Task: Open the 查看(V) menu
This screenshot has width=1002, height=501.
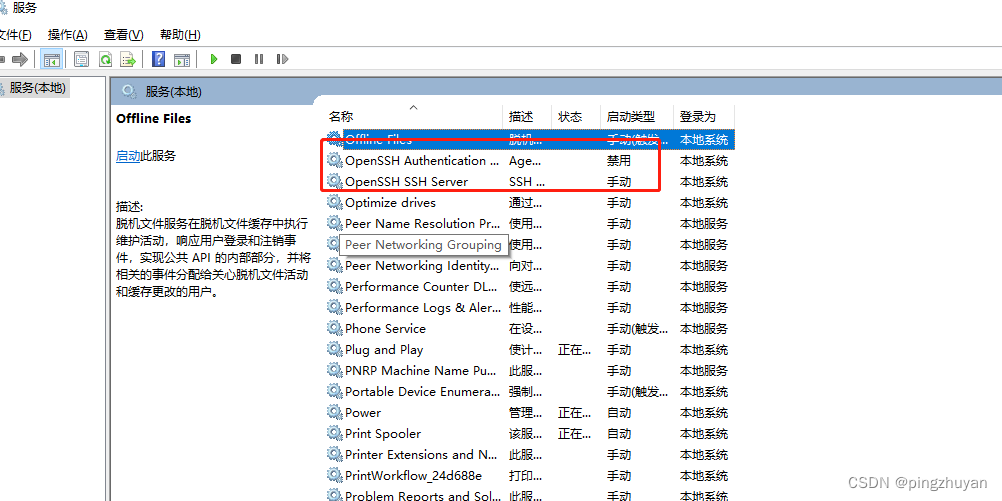Action: (x=124, y=35)
